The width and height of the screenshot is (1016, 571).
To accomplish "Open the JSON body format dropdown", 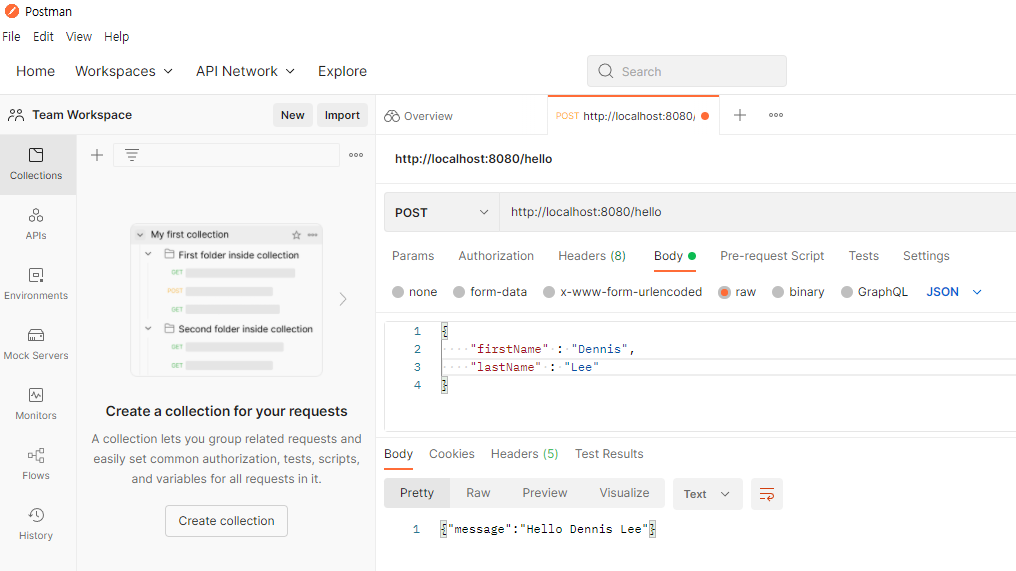I will click(954, 292).
